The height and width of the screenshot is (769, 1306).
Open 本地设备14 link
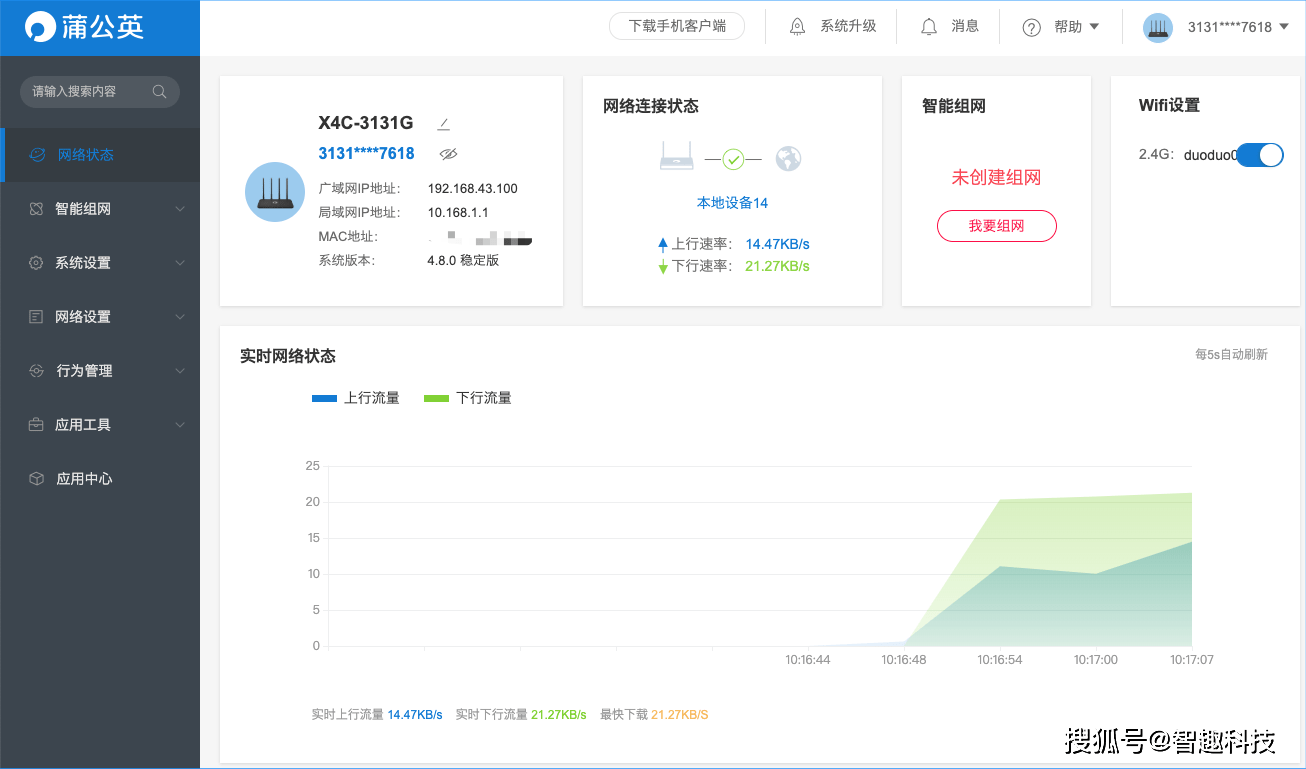point(732,203)
